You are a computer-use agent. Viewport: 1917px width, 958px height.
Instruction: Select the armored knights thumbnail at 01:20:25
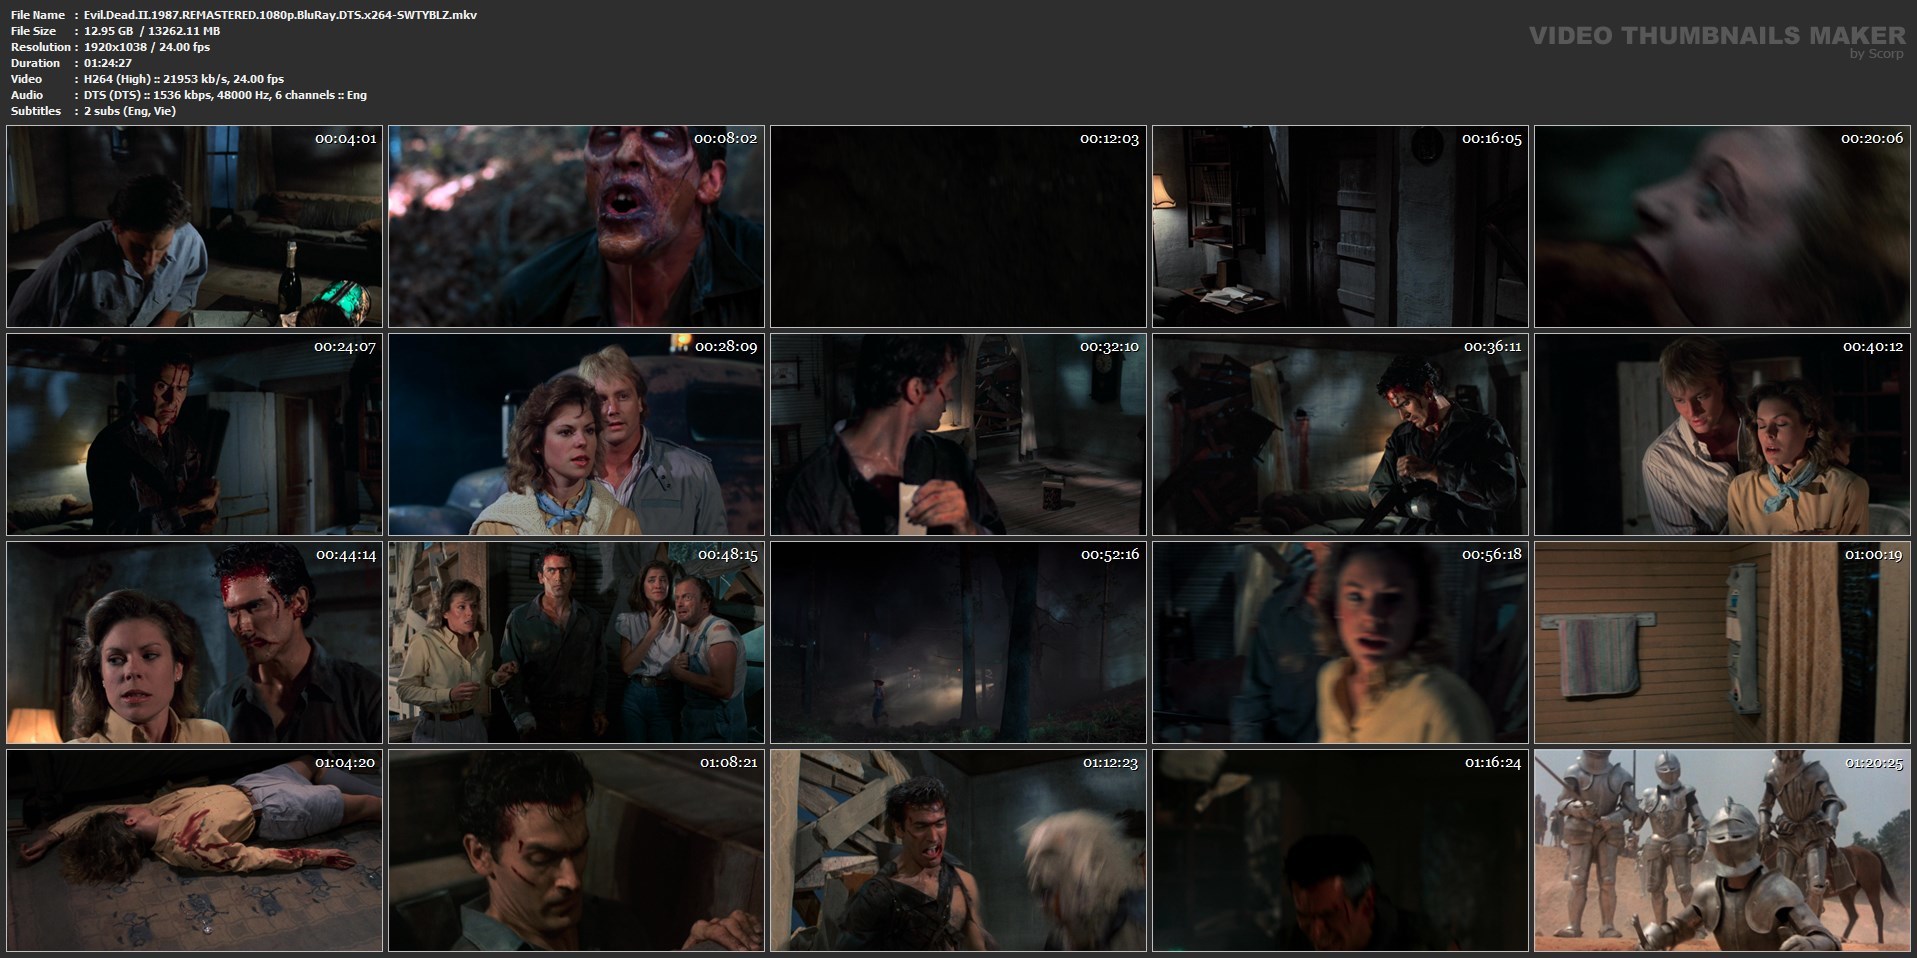(x=1722, y=850)
